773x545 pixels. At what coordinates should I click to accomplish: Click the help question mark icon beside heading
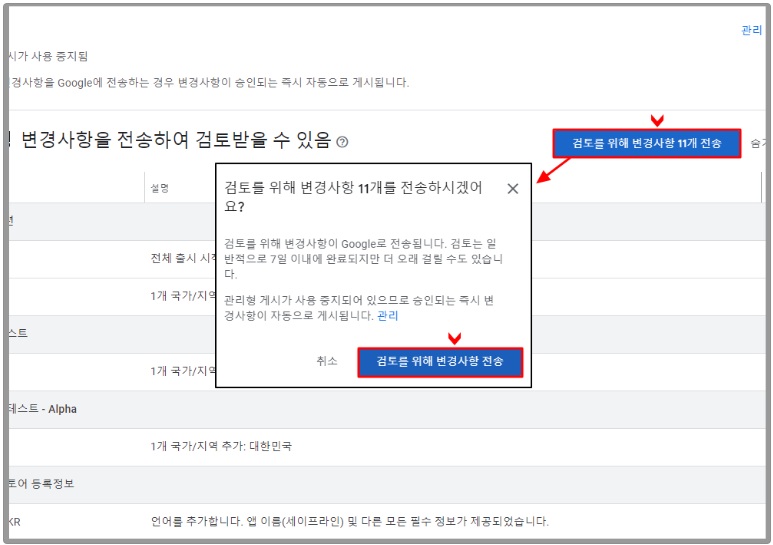(x=342, y=142)
